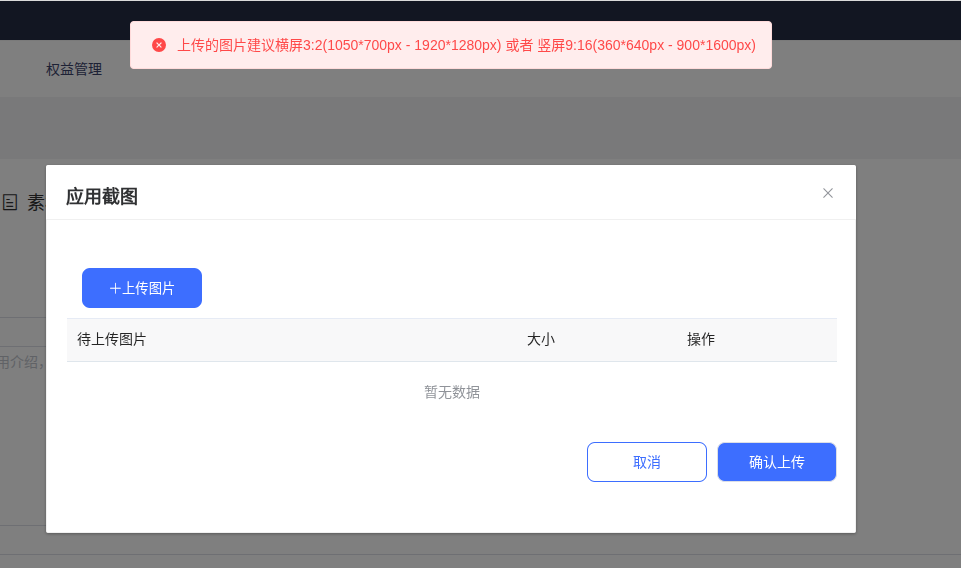Click the red error icon in alert
The width and height of the screenshot is (961, 568).
159,45
